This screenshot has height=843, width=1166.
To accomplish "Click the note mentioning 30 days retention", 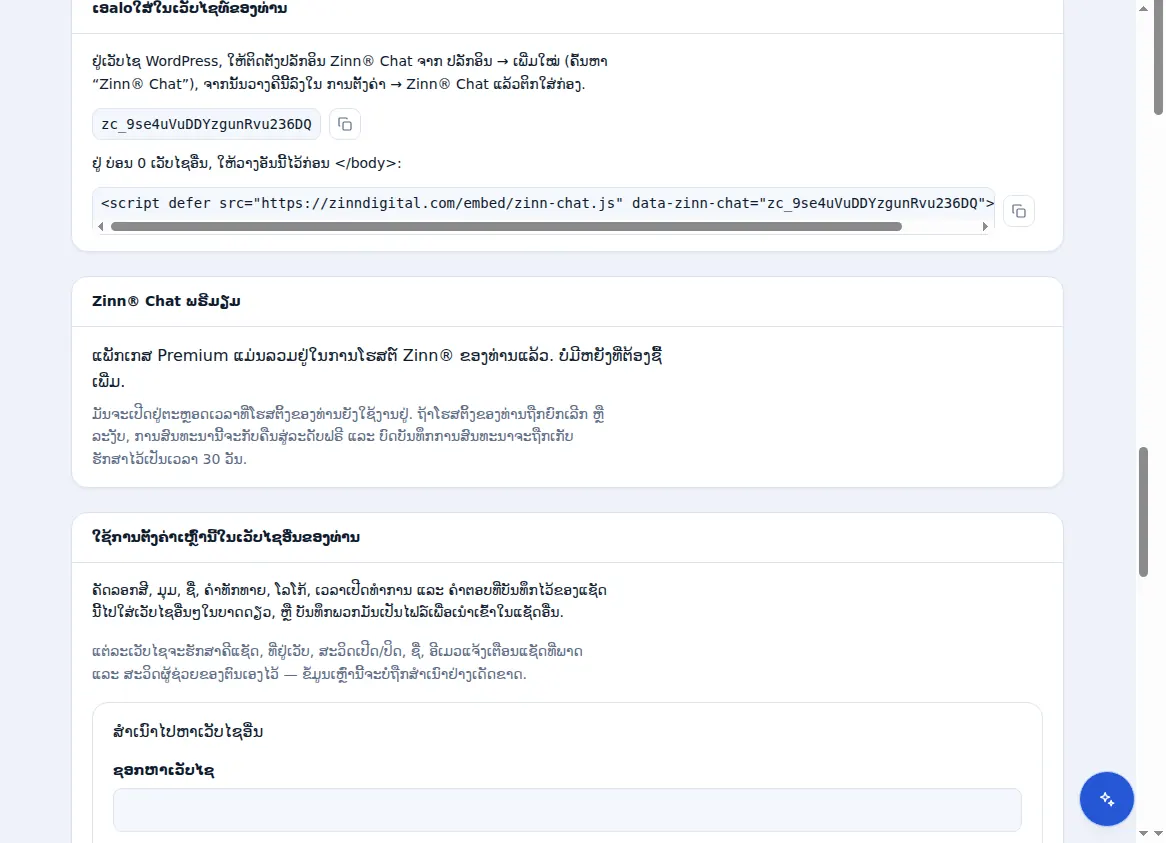I will (x=348, y=436).
